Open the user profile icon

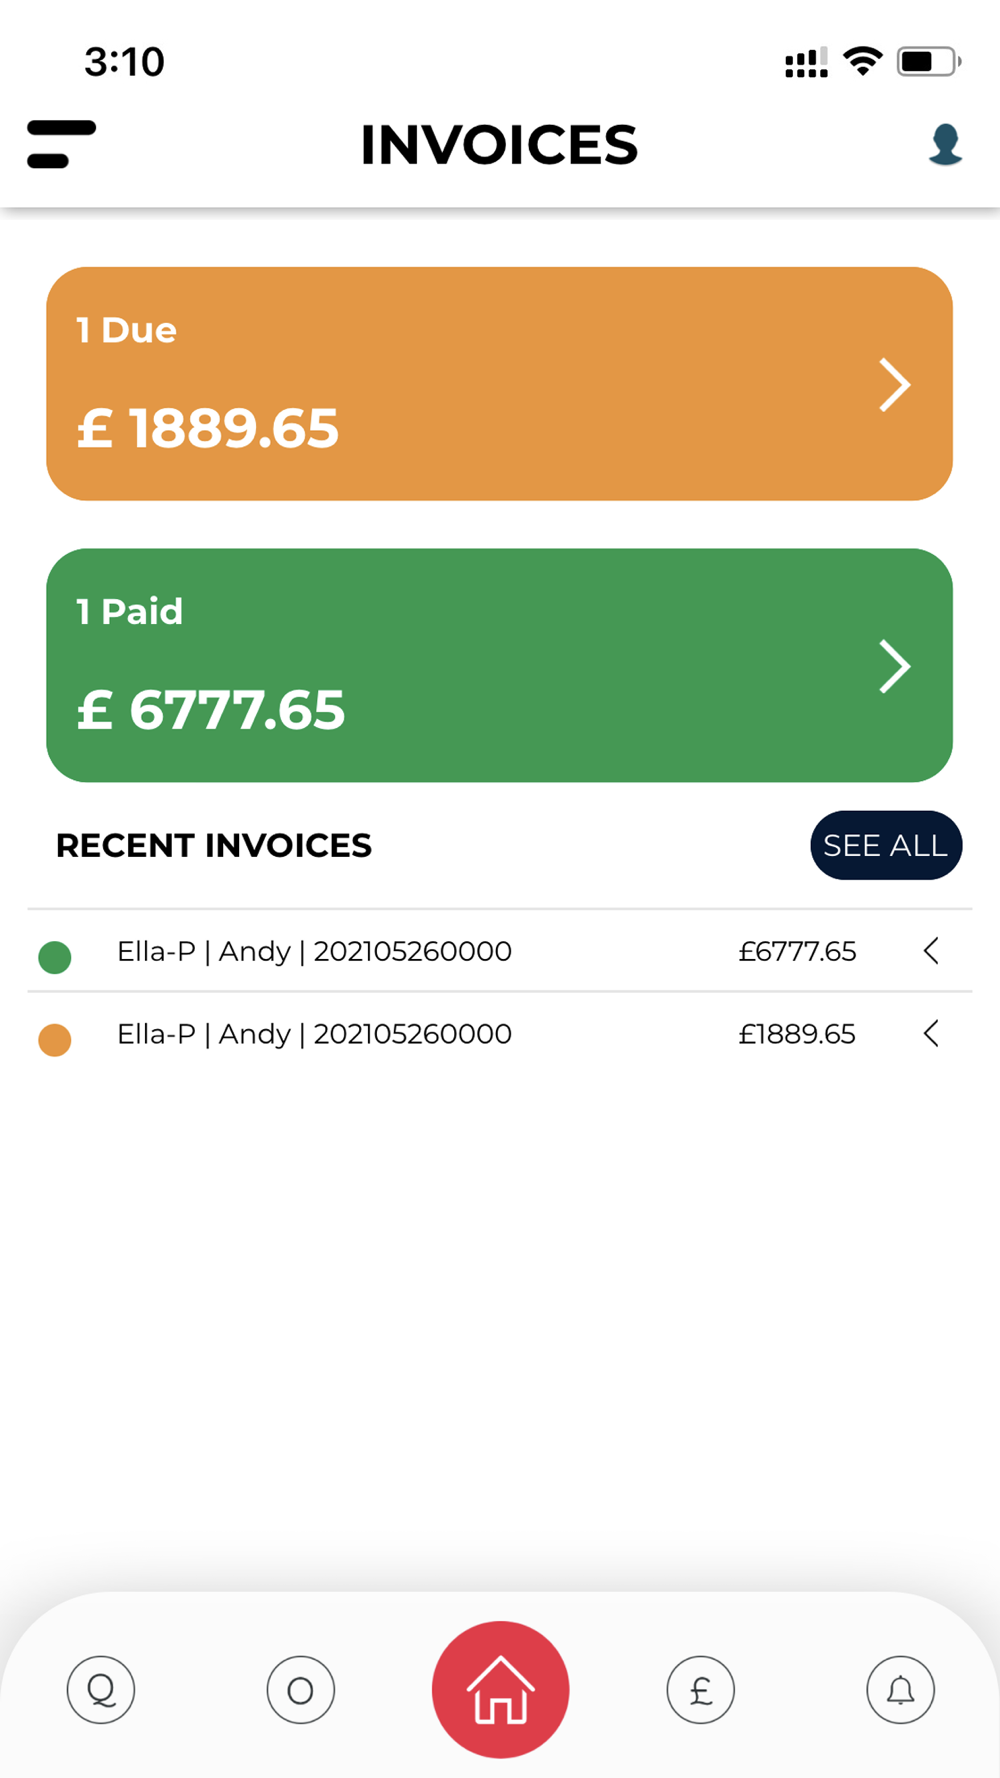click(945, 144)
